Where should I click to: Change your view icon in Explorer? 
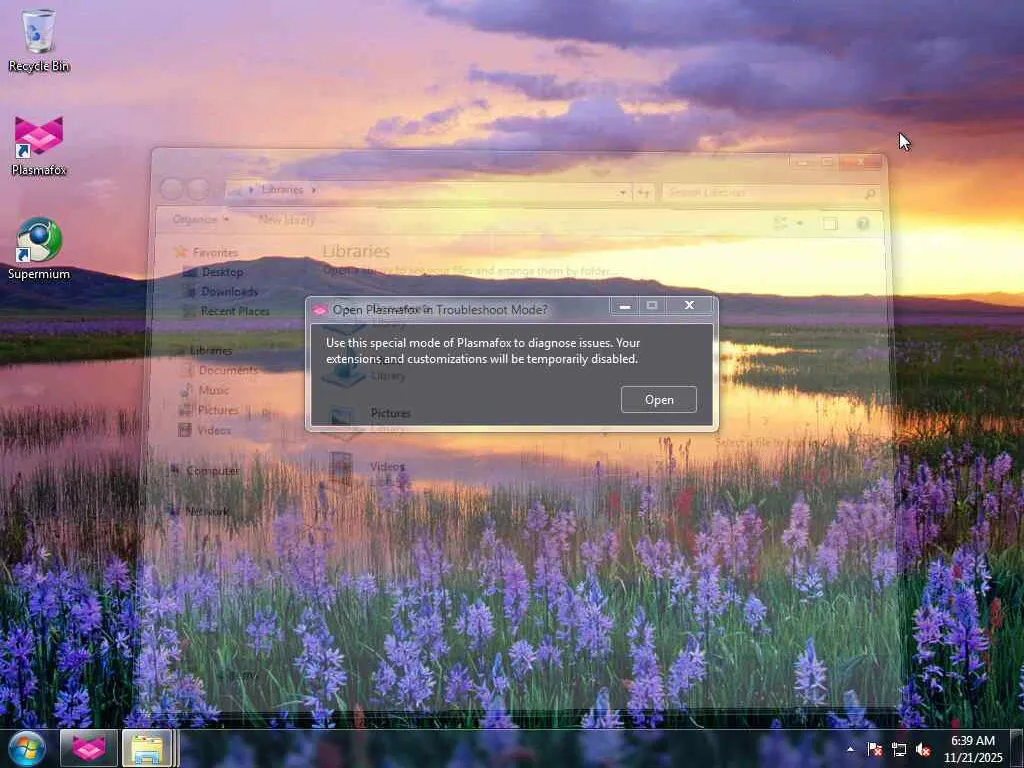[781, 223]
